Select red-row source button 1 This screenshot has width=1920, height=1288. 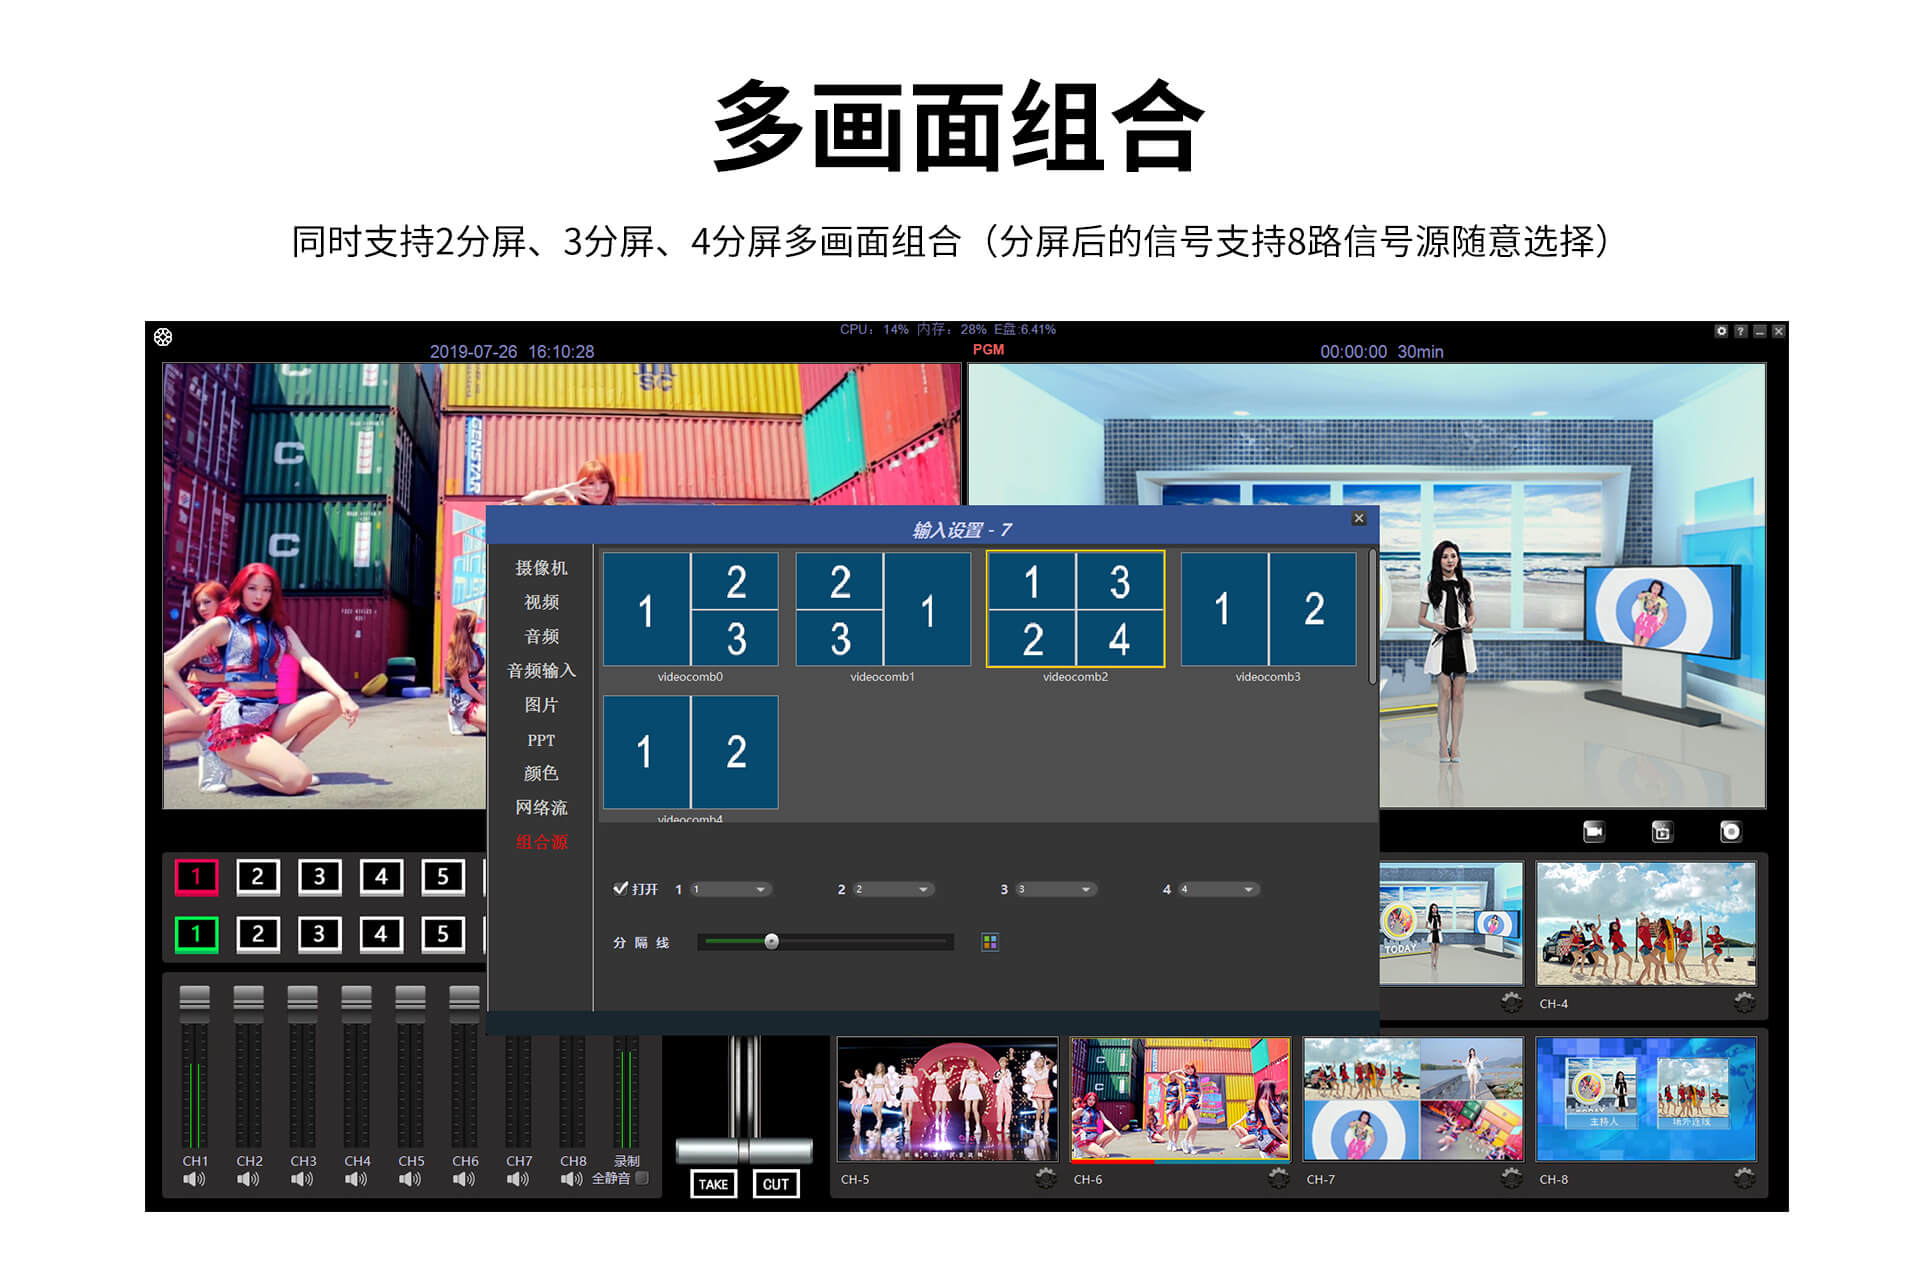(197, 877)
